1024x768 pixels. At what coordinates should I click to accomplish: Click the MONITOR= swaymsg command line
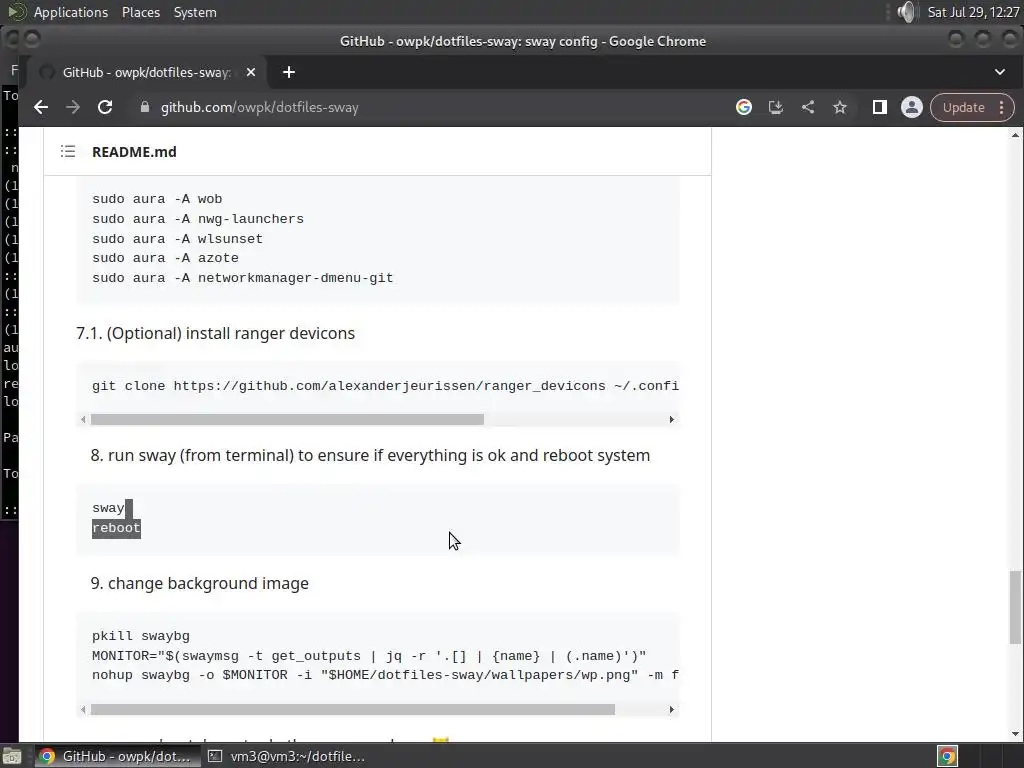coord(369,656)
